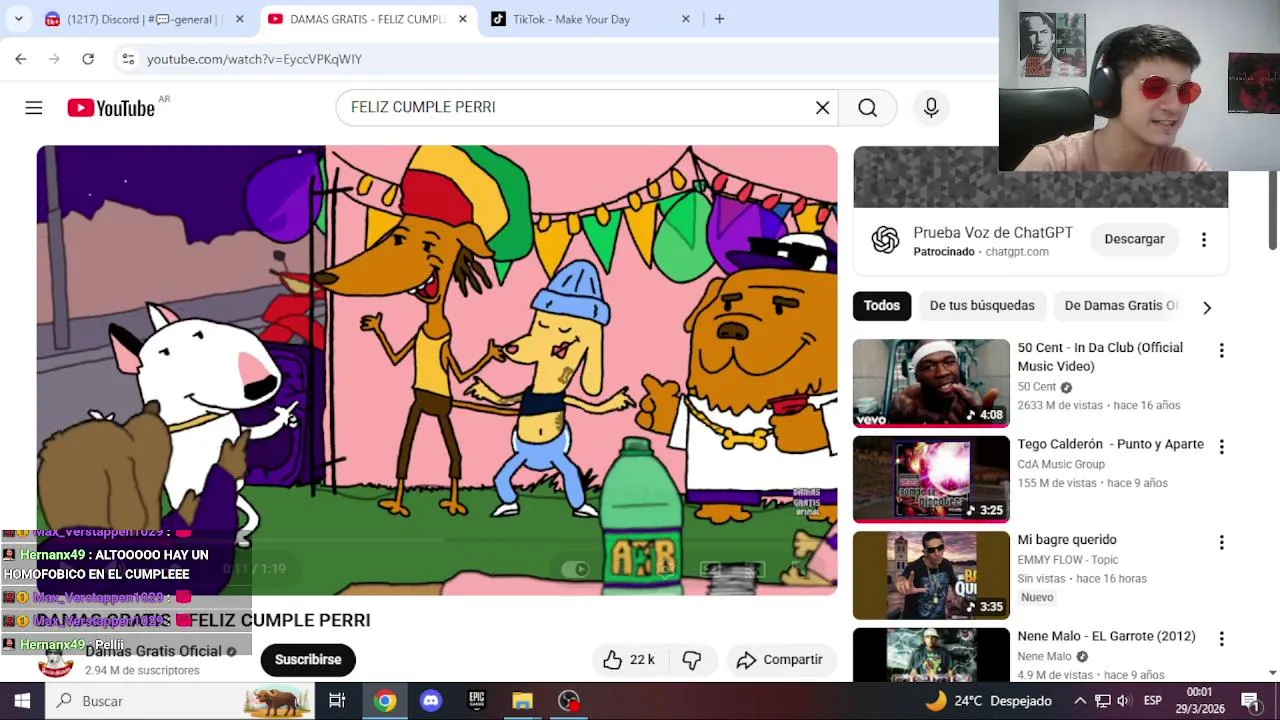The height and width of the screenshot is (720, 1280).
Task: Open the site information icon in address bar
Action: (x=128, y=59)
